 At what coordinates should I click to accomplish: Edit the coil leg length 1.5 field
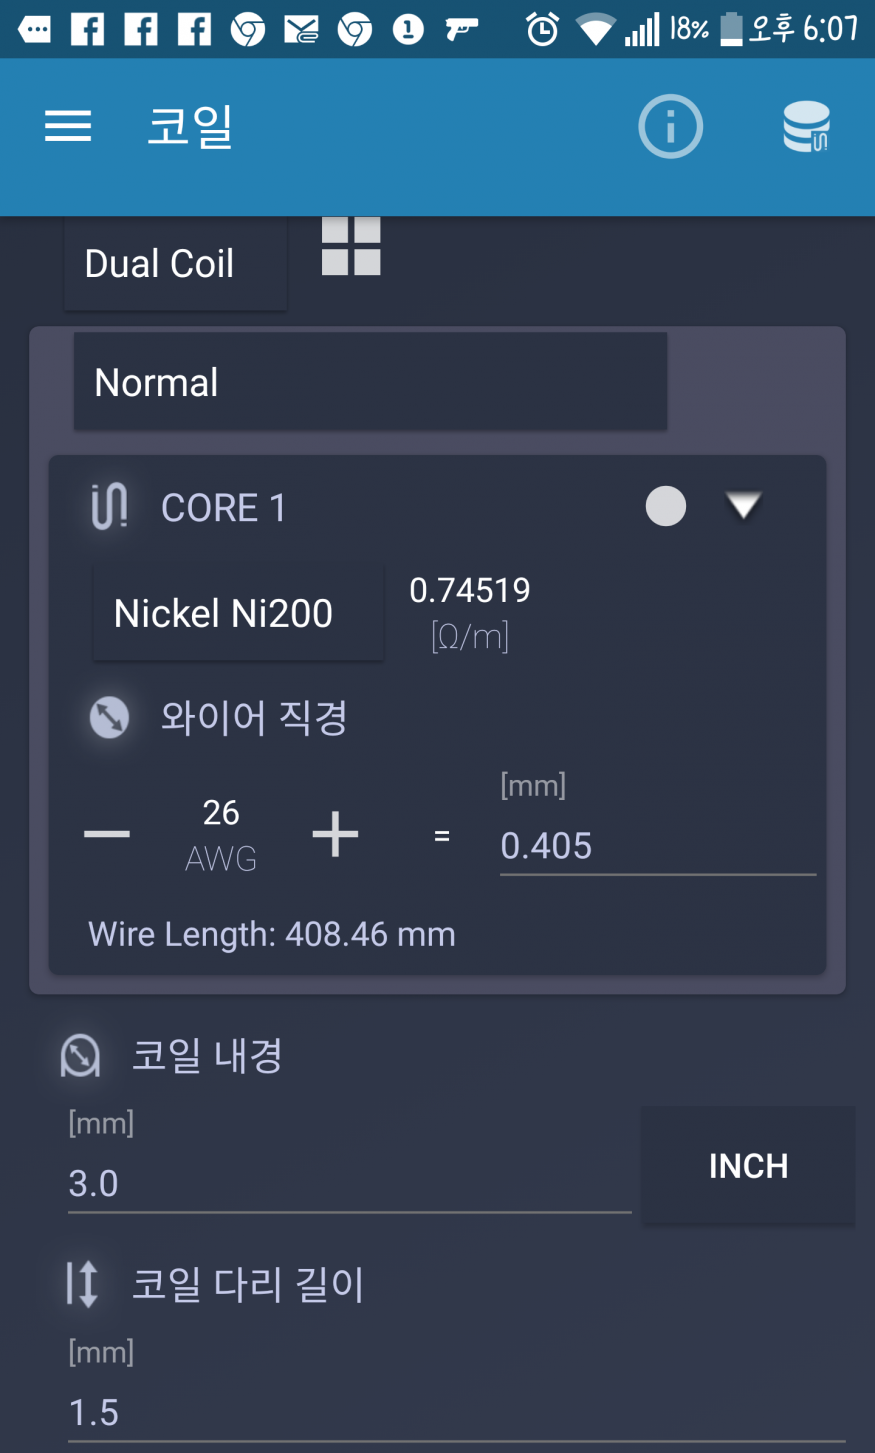pos(456,1412)
